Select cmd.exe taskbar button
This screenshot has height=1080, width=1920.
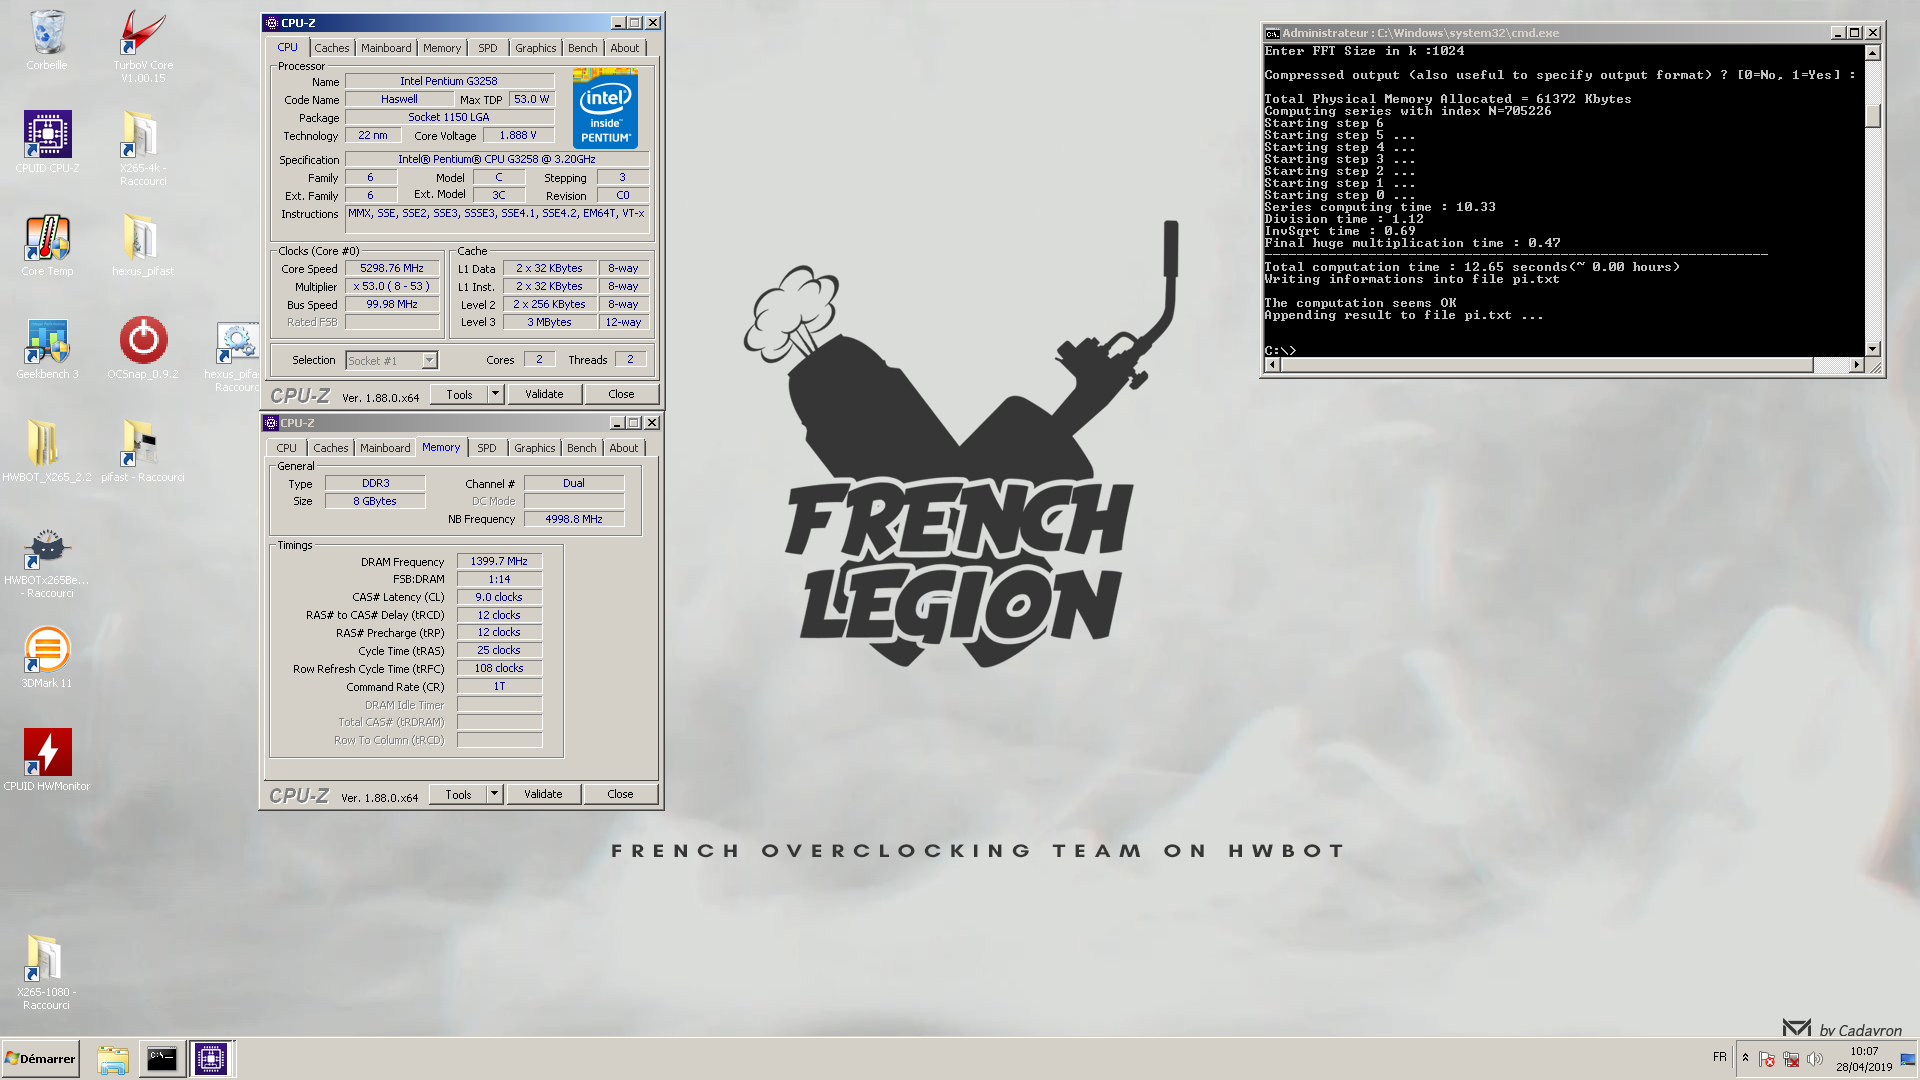click(x=161, y=1059)
